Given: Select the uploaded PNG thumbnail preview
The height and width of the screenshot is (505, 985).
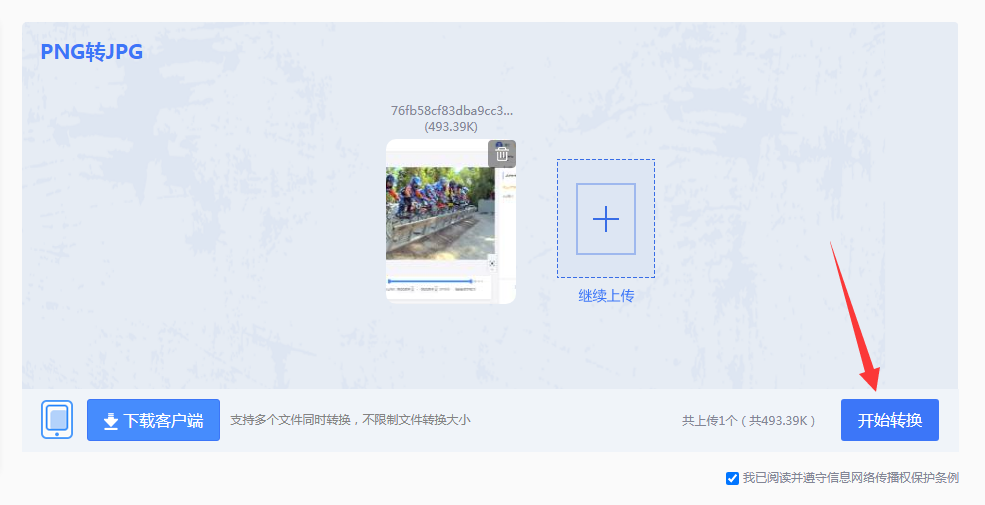Looking at the screenshot, I should (450, 221).
